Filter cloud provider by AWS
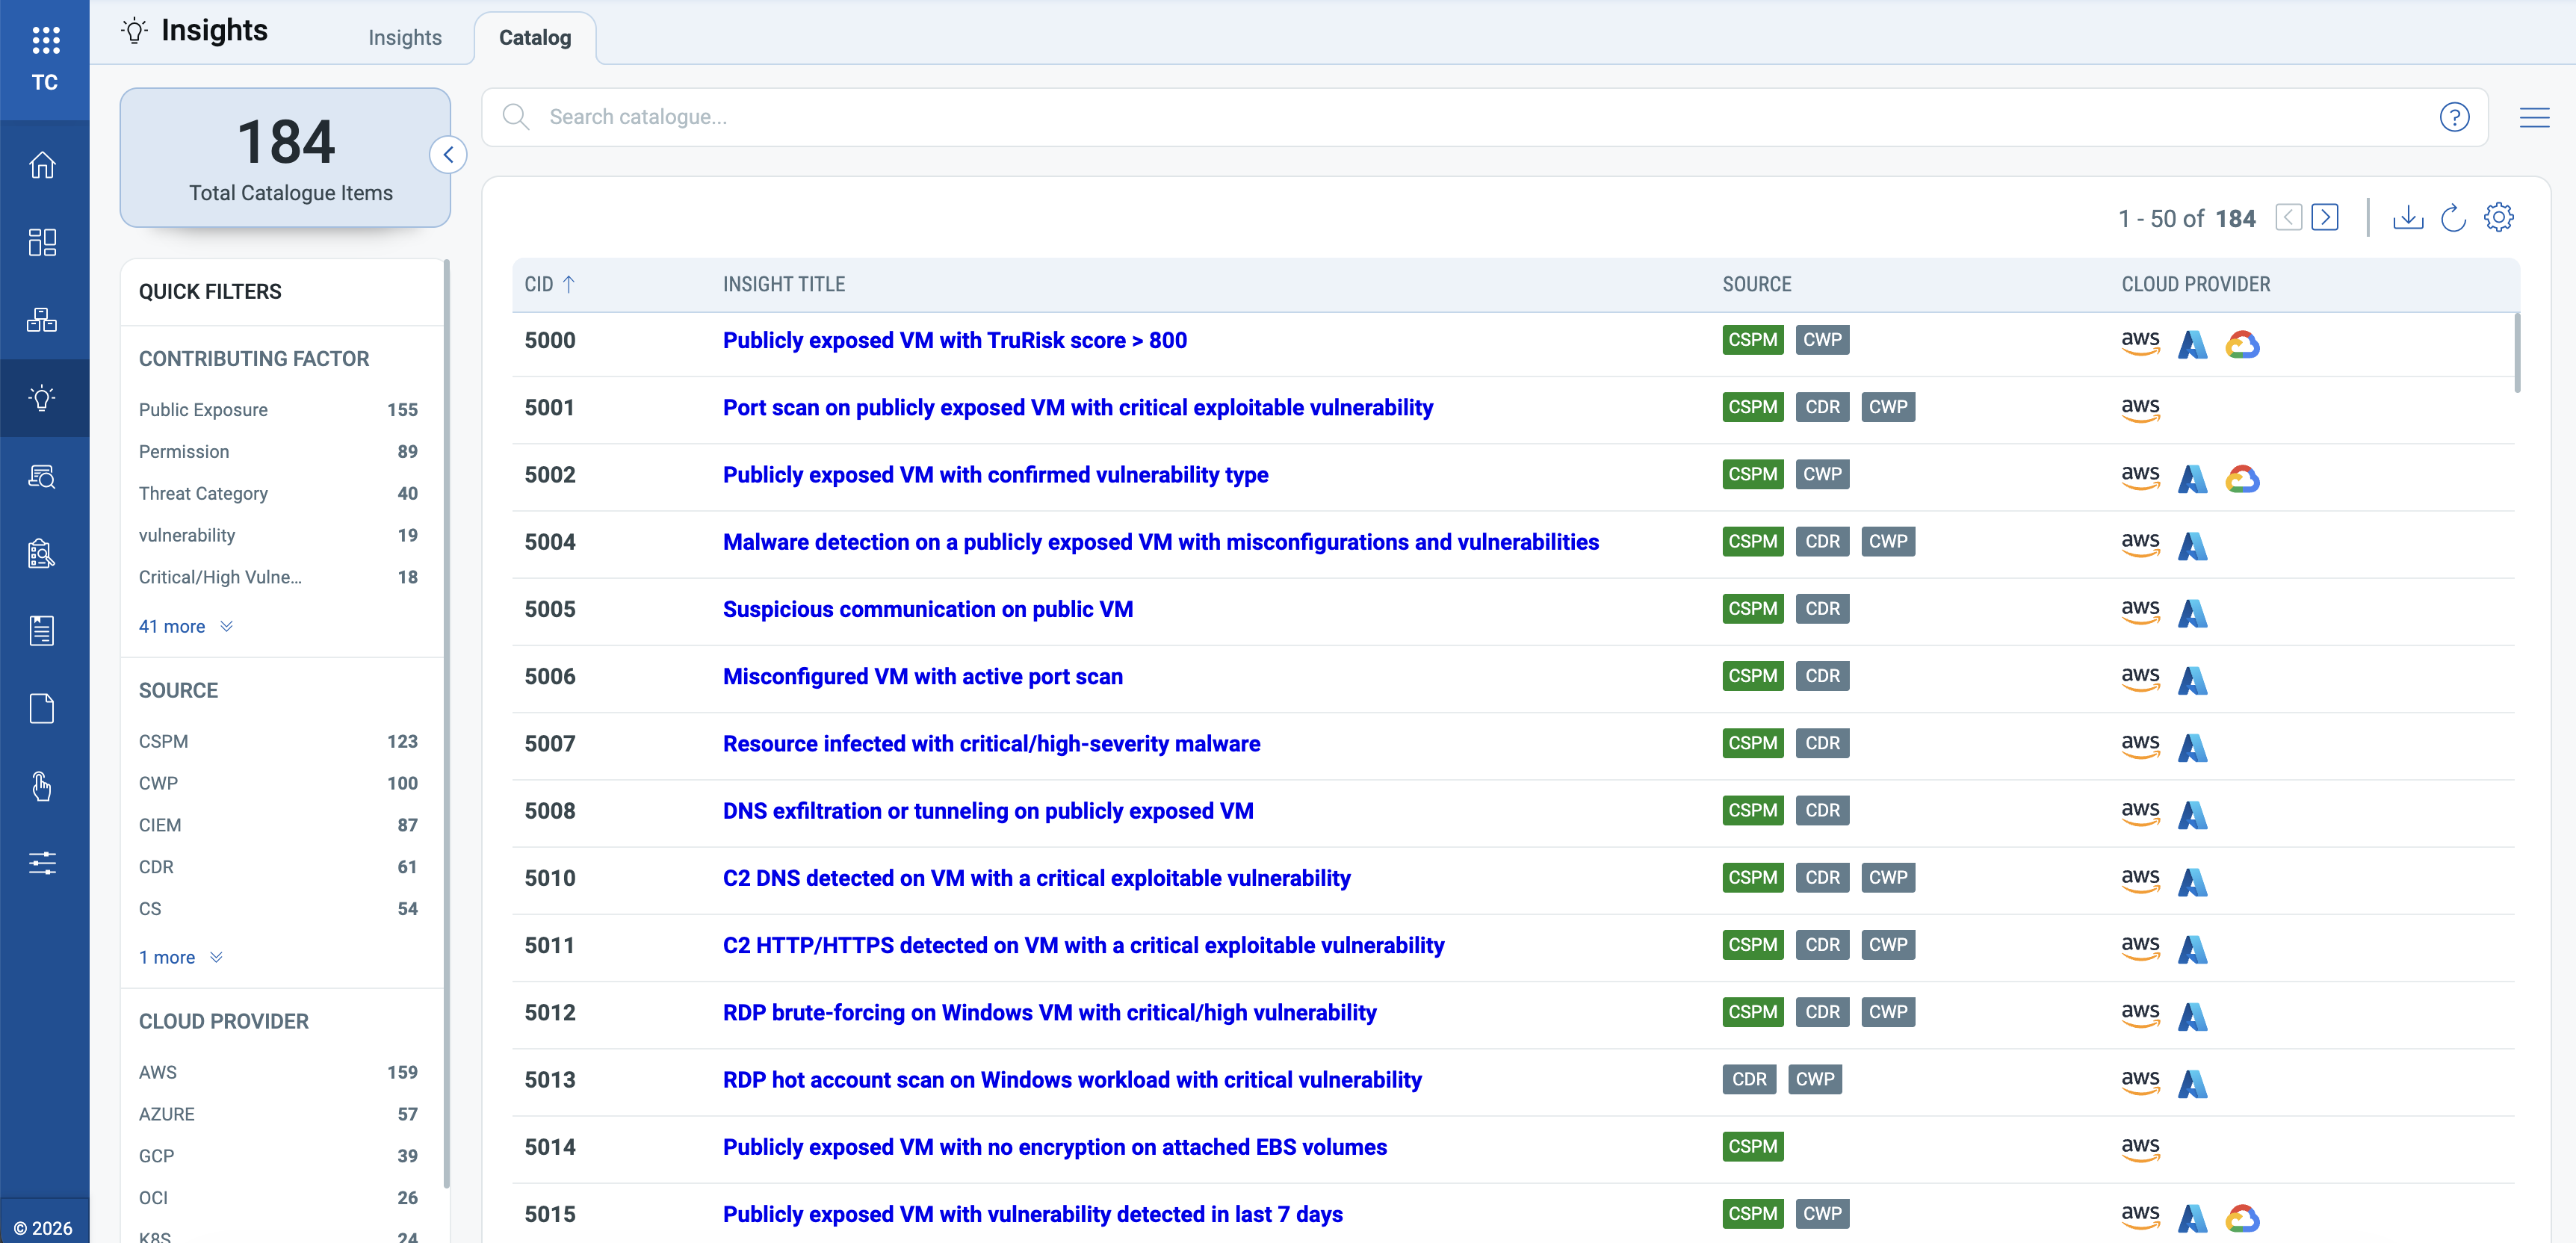Viewport: 2576px width, 1243px height. pyautogui.click(x=278, y=1072)
